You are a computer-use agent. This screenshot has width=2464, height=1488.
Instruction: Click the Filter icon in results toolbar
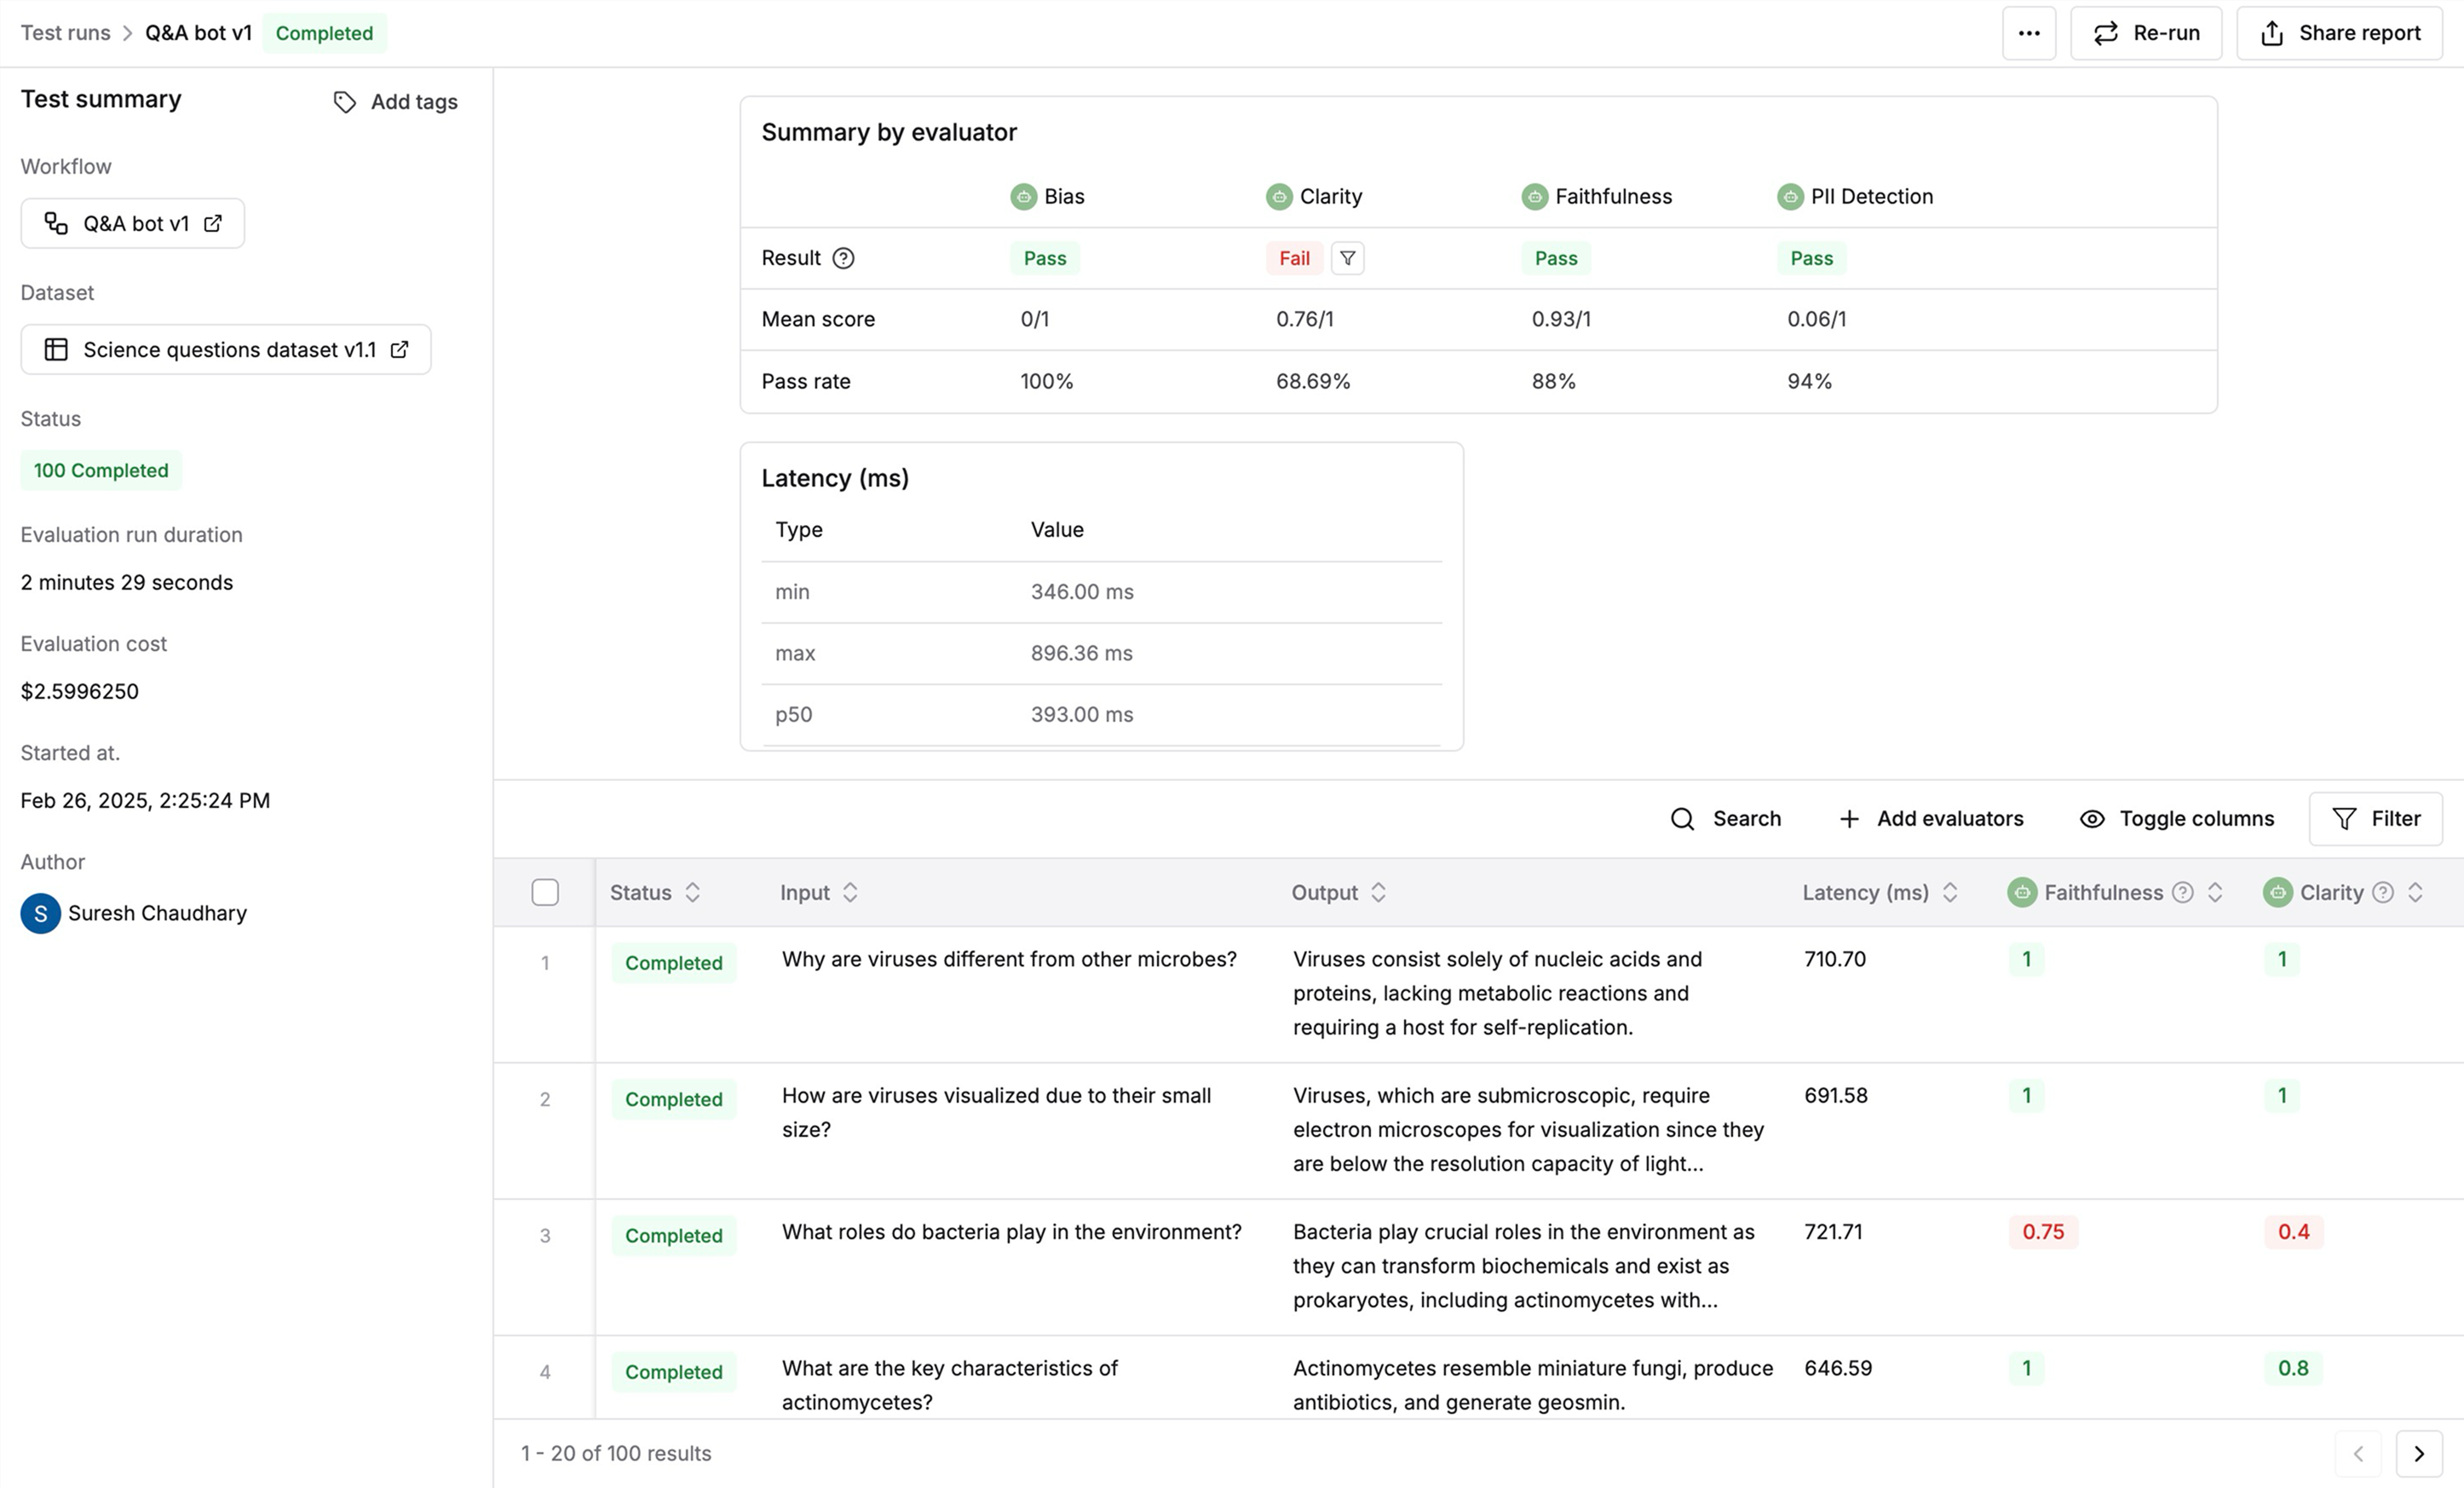[x=2375, y=817]
